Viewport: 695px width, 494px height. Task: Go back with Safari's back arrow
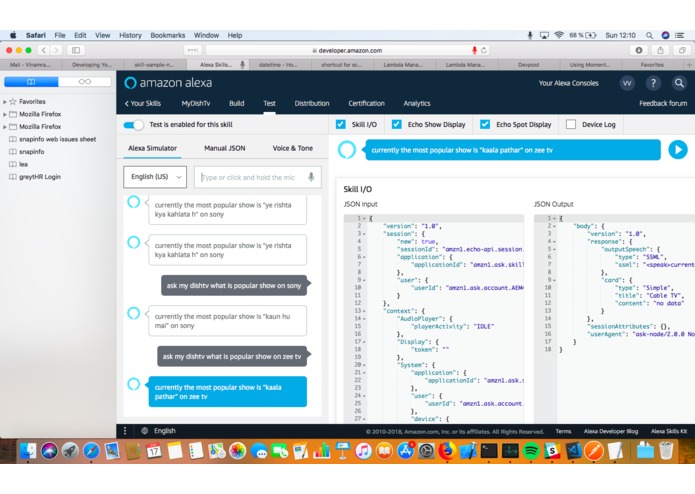pyautogui.click(x=43, y=50)
